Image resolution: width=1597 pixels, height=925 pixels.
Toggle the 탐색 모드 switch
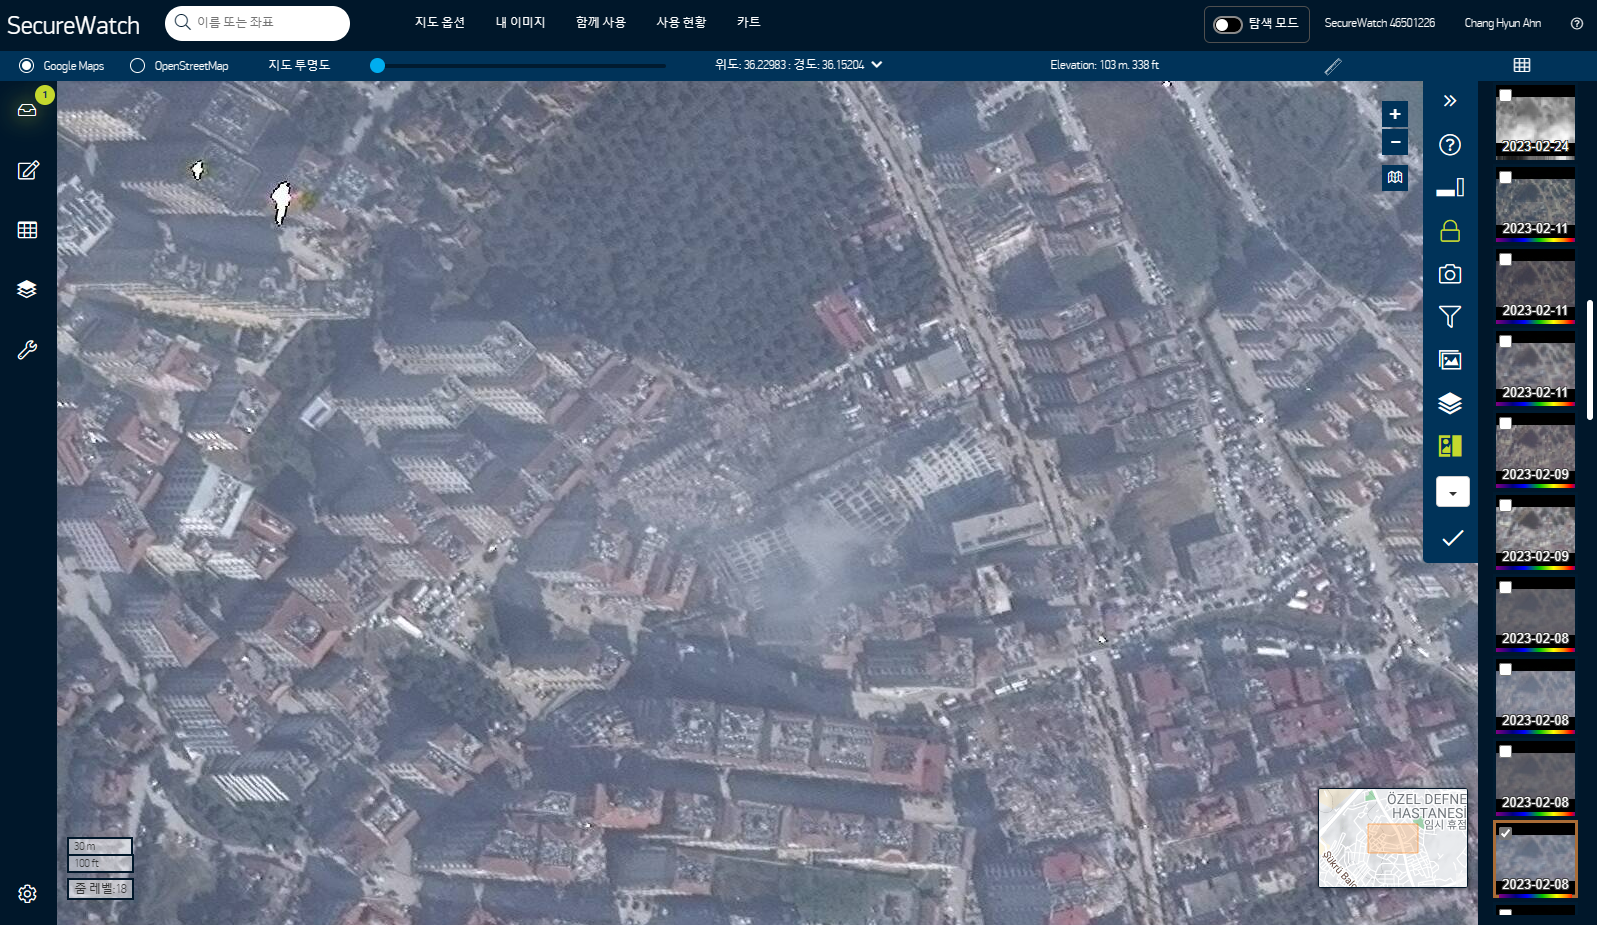click(1227, 24)
